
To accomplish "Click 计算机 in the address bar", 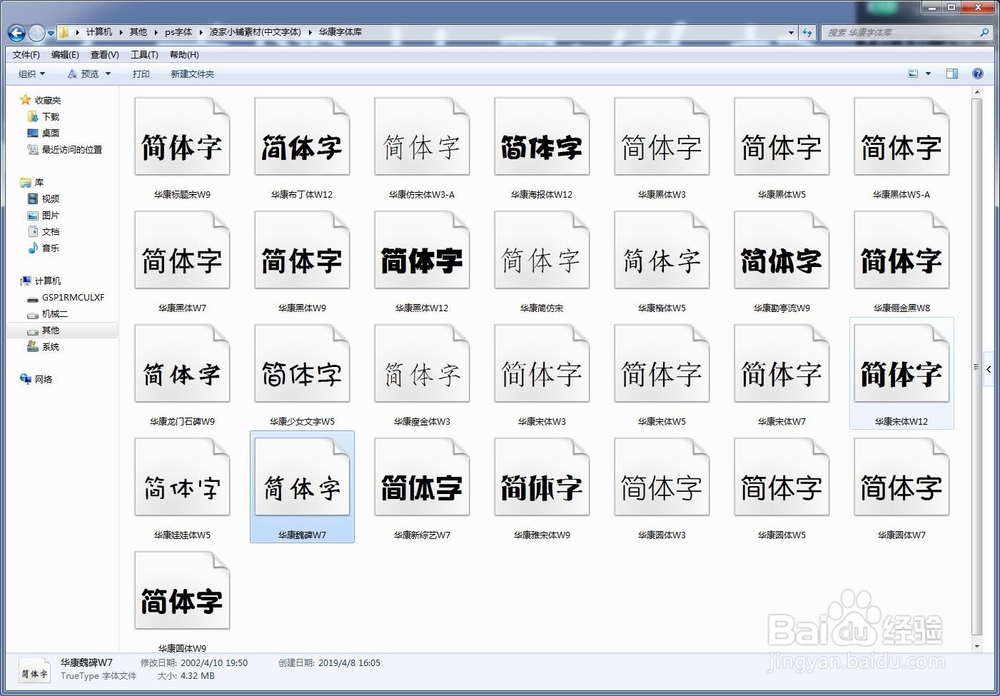I will 99,32.
